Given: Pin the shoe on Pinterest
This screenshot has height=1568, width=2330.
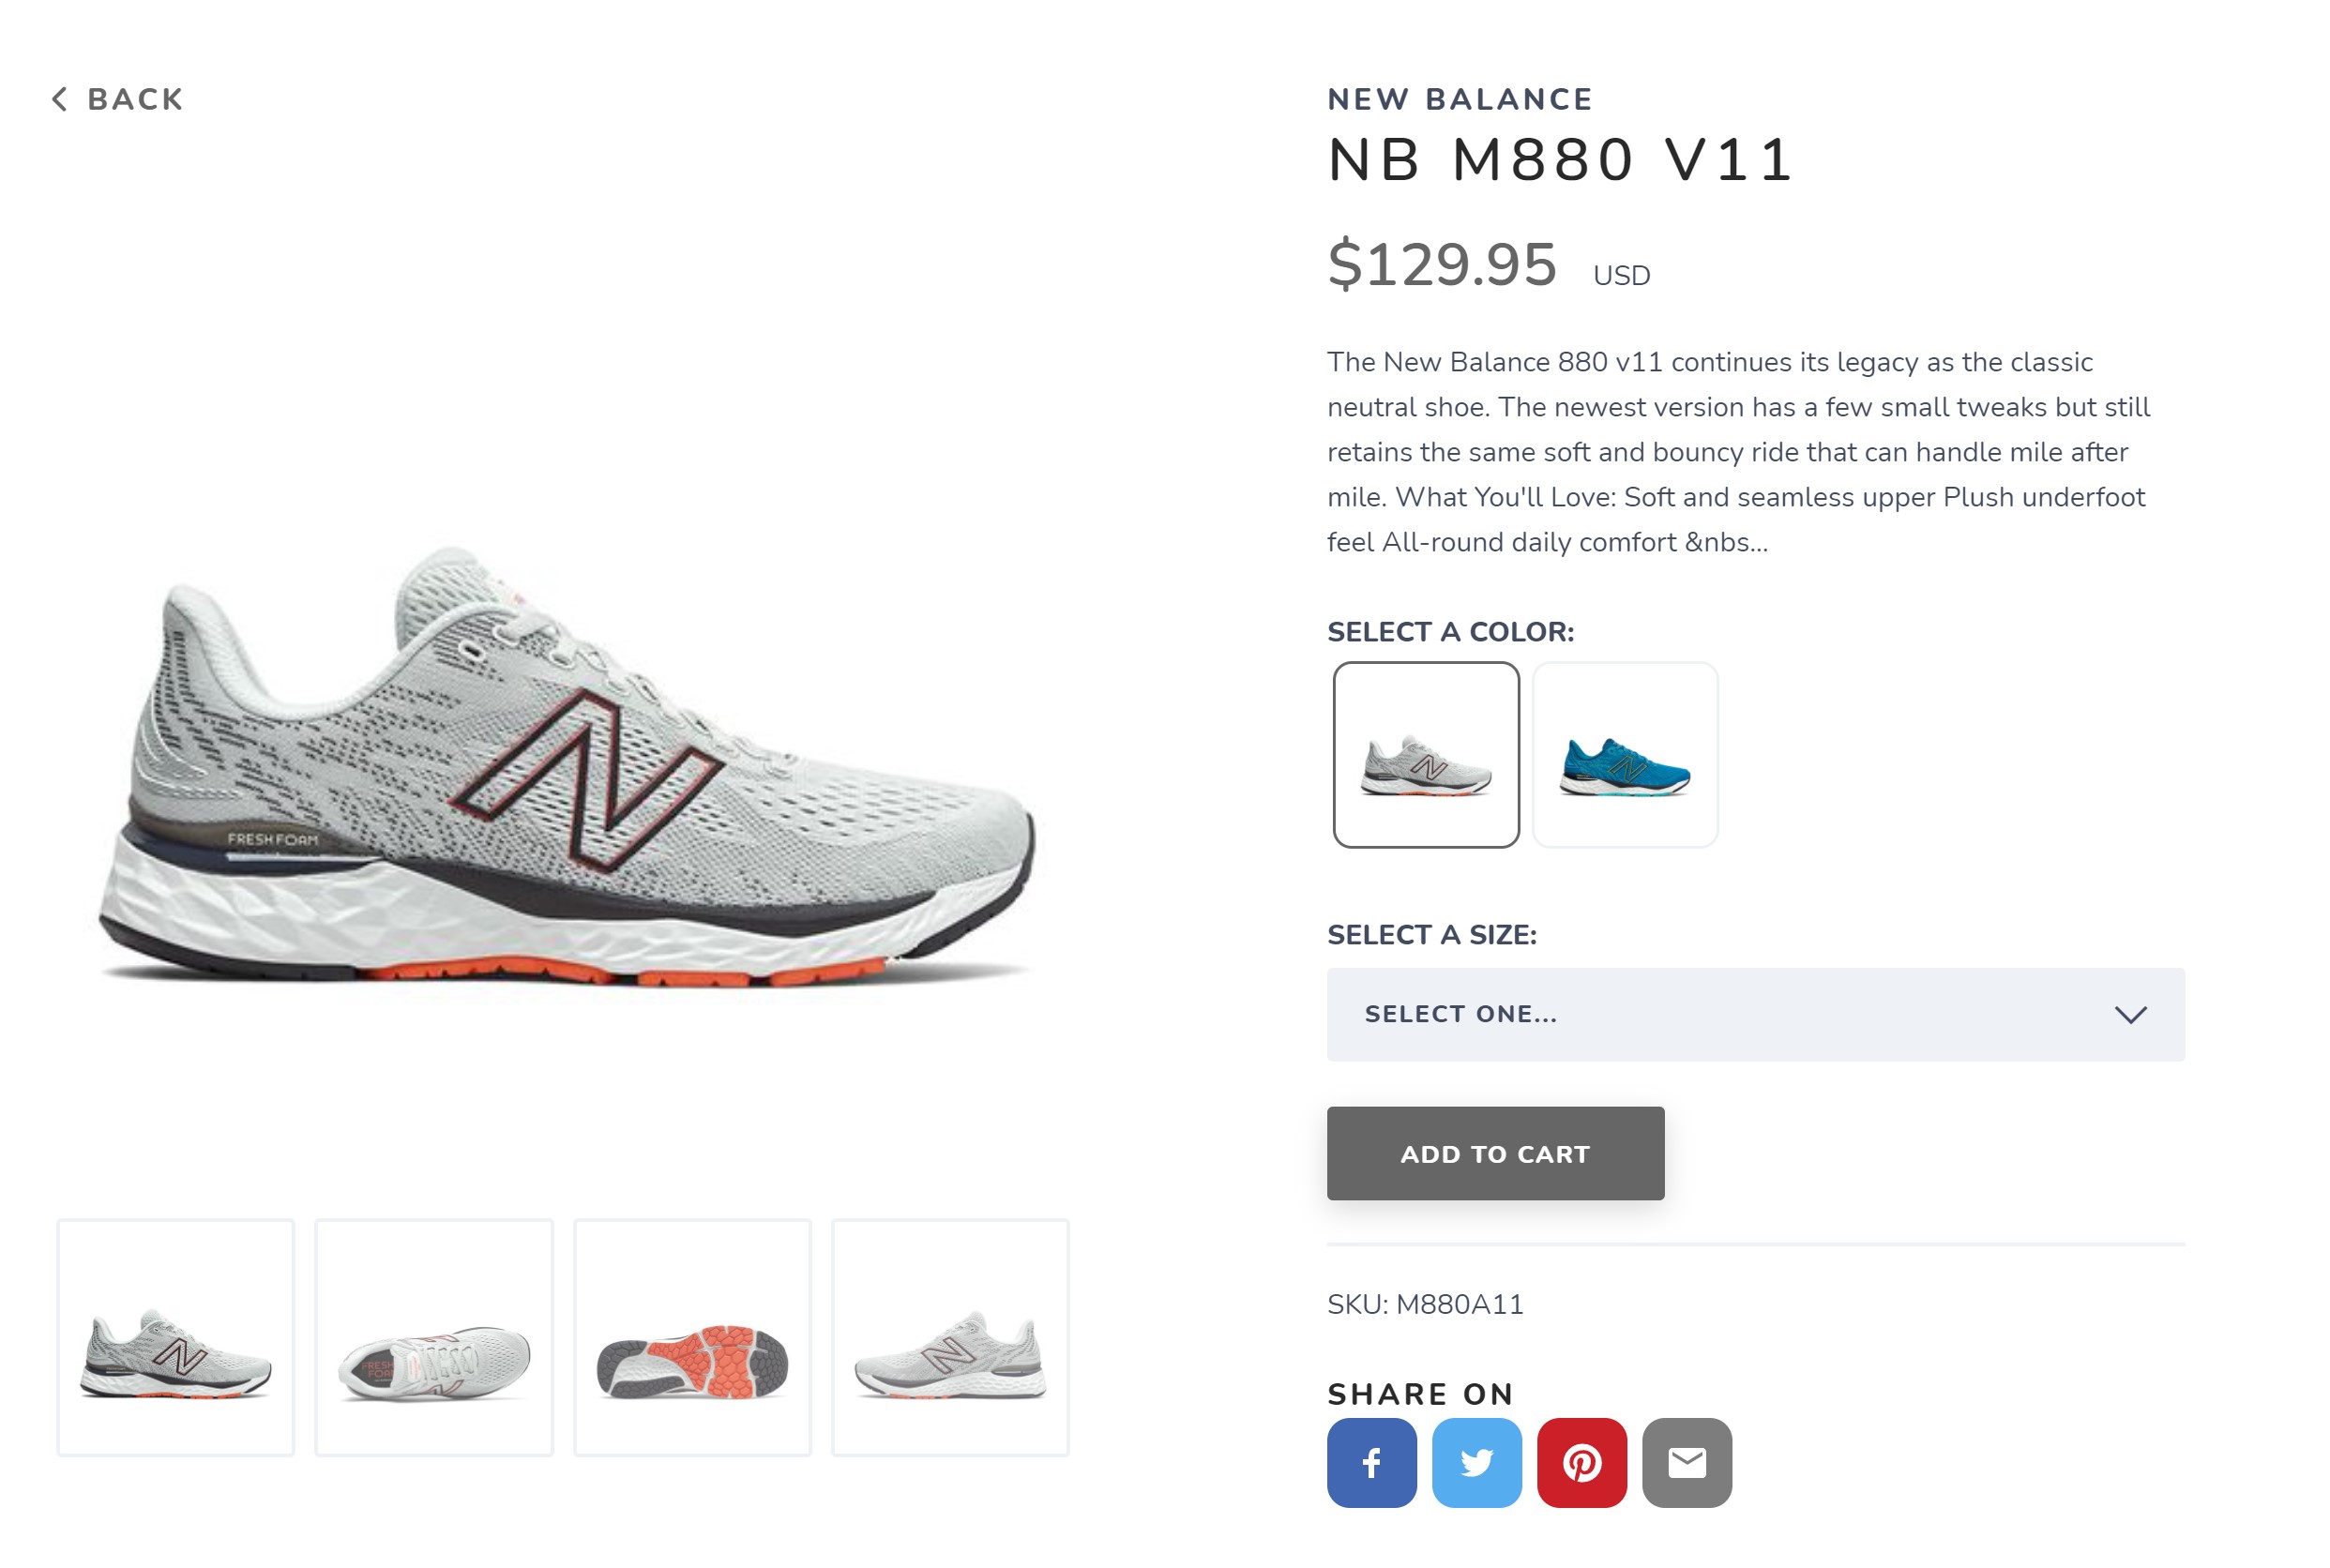Looking at the screenshot, I should pos(1581,1462).
